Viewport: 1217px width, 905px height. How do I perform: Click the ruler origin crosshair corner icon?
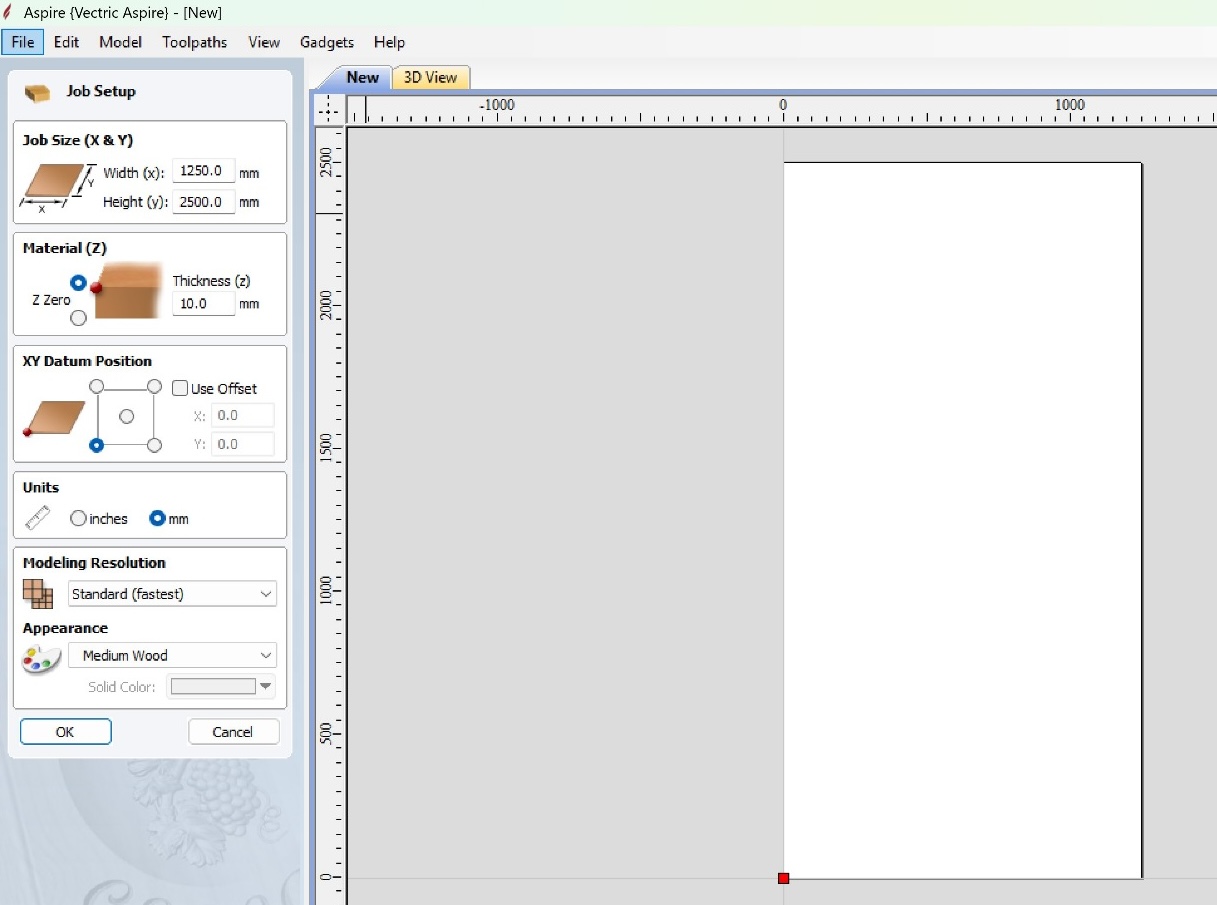329,110
